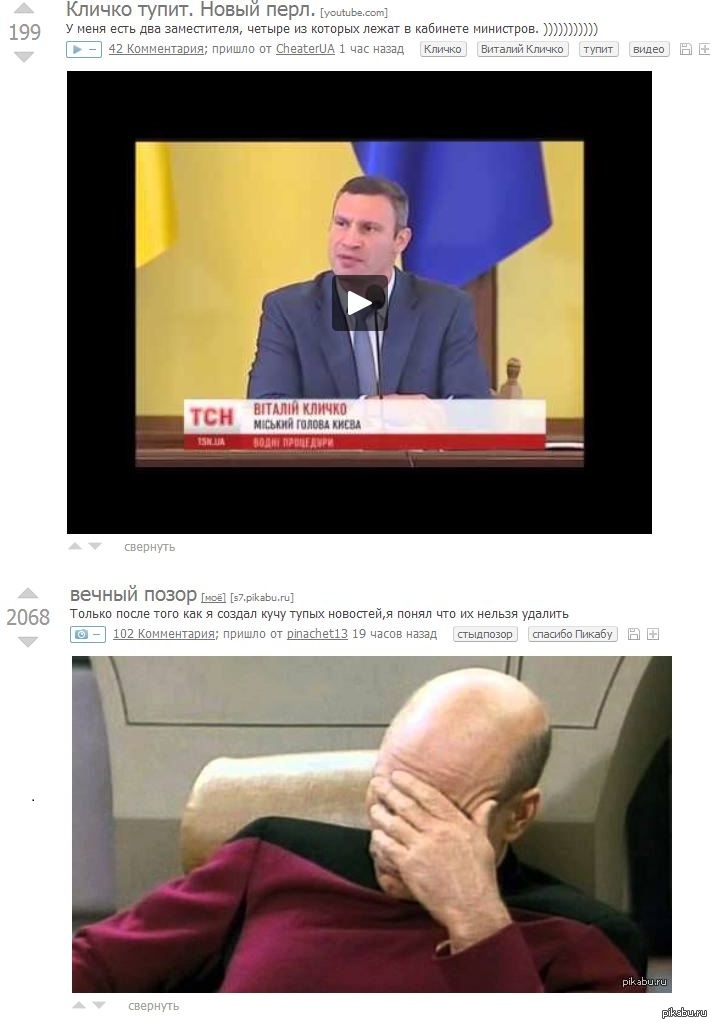Click the plus icon next to спасибо Пикабу tag
Screen dimensions: 712x1024
click(653, 633)
